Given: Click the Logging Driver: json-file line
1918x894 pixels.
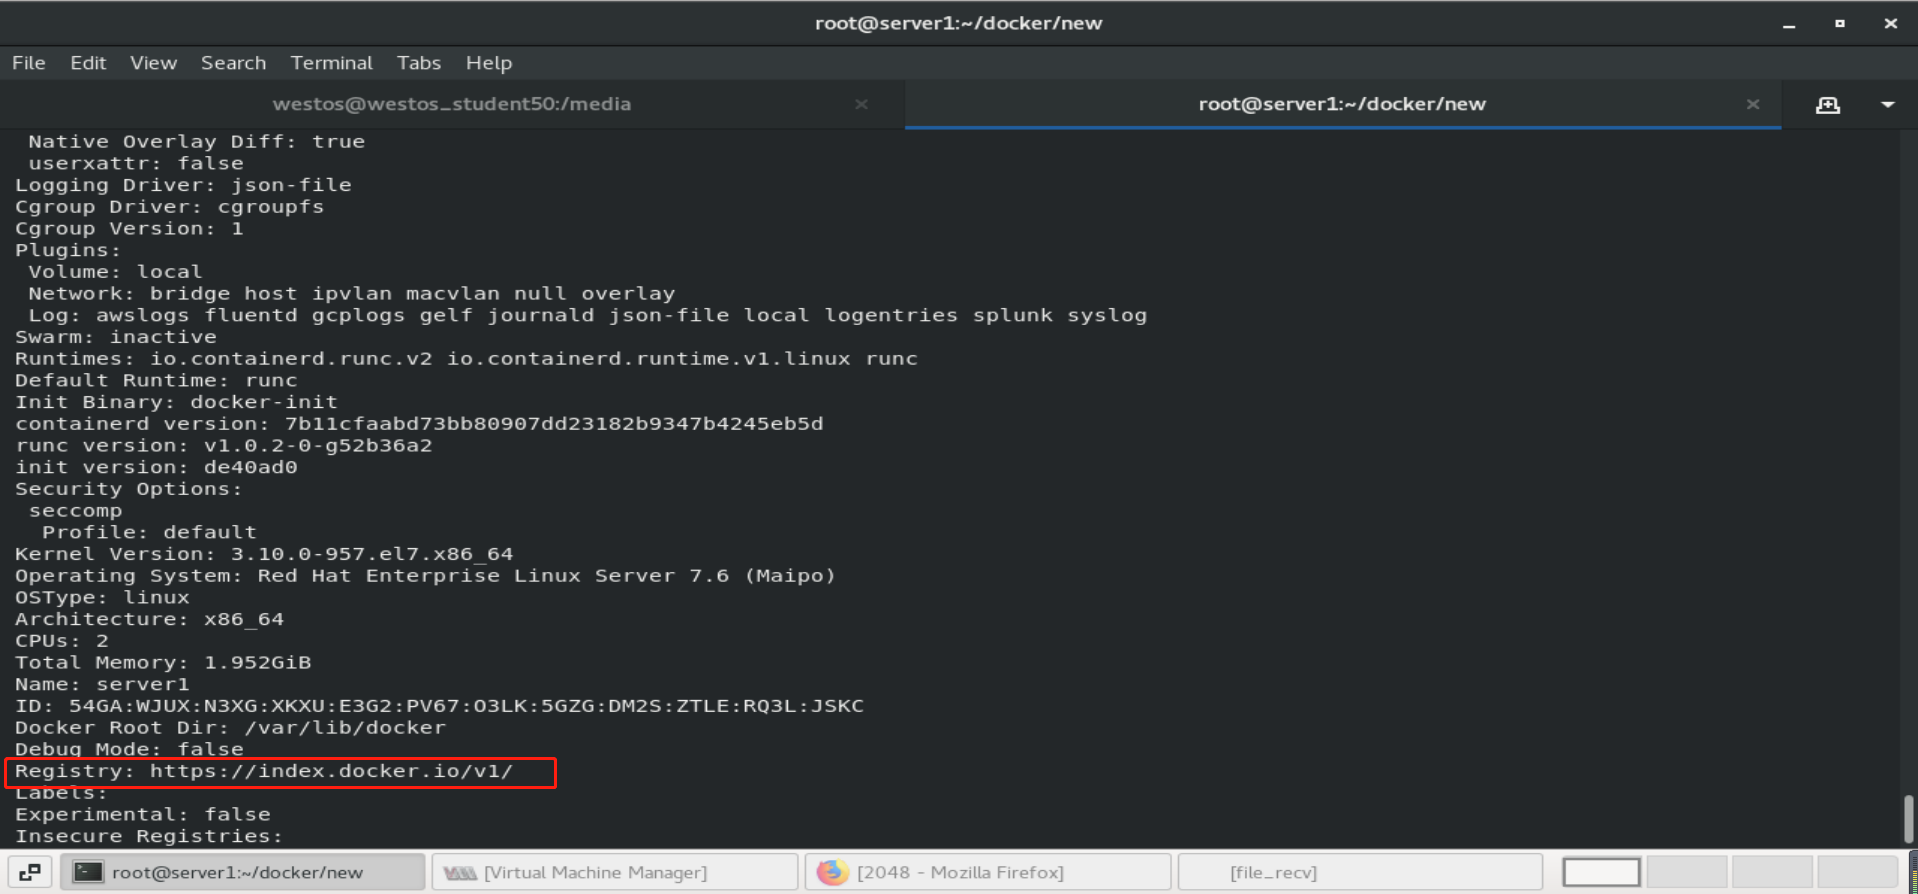Looking at the screenshot, I should tap(183, 185).
